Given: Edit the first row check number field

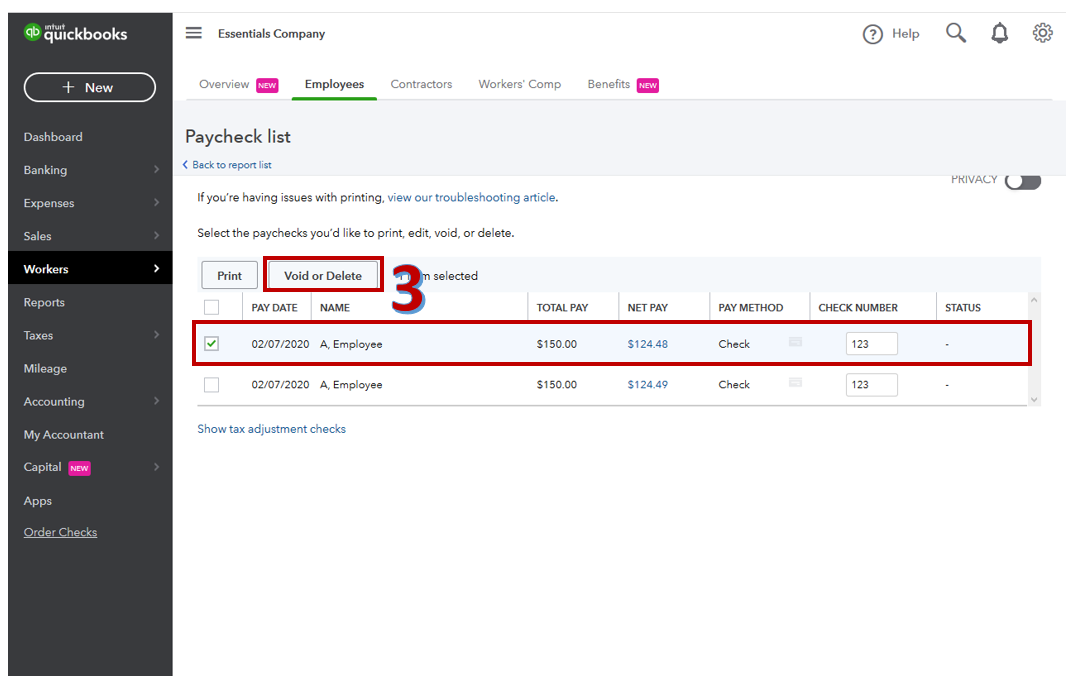Looking at the screenshot, I should (871, 344).
